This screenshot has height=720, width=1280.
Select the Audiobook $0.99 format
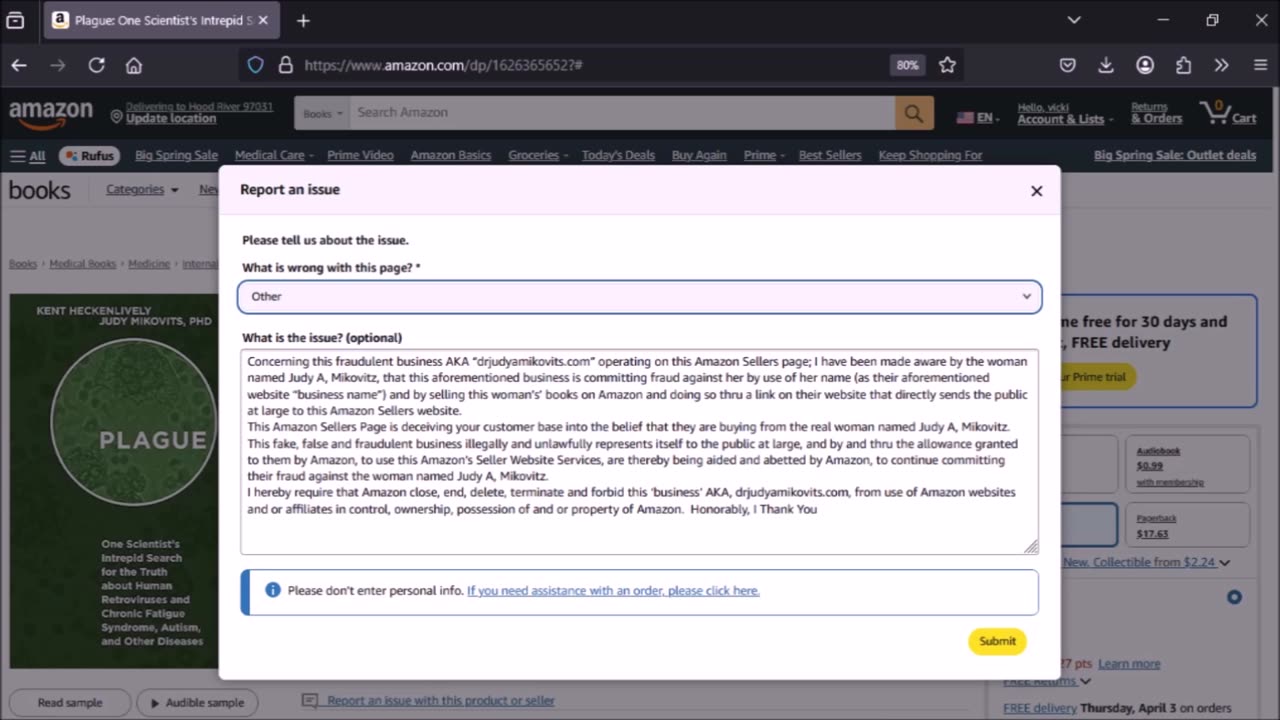point(1186,464)
